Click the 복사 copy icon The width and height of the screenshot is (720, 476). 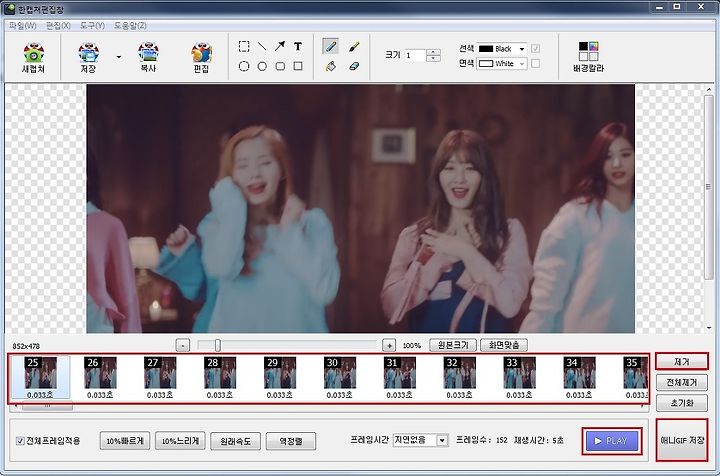click(148, 57)
